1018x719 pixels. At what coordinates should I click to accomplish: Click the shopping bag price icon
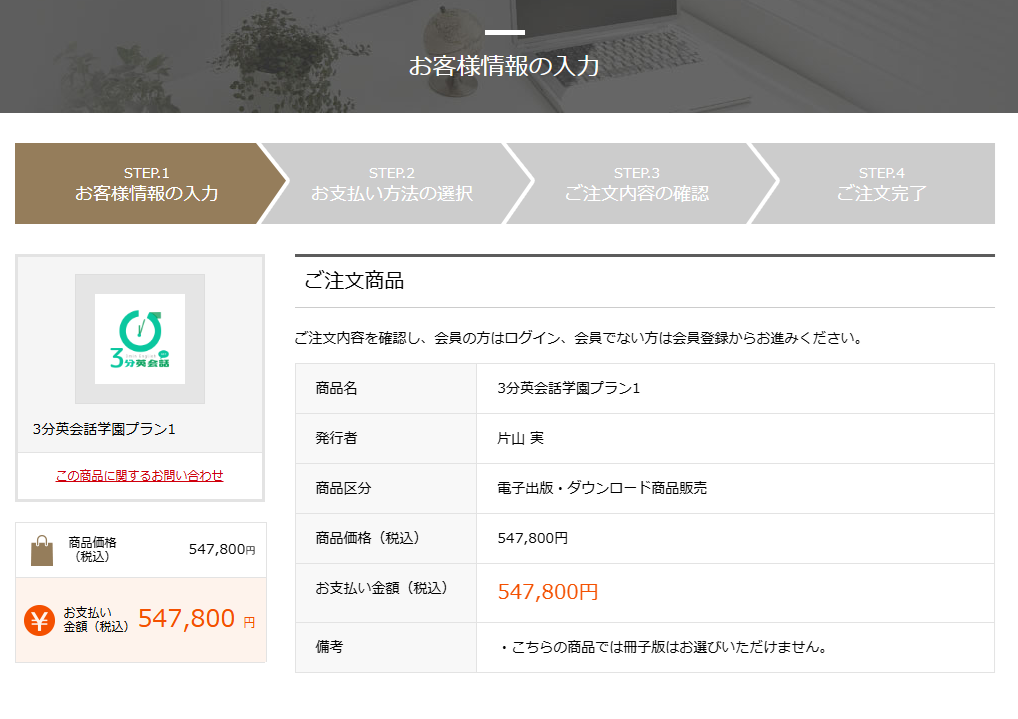tap(42, 550)
